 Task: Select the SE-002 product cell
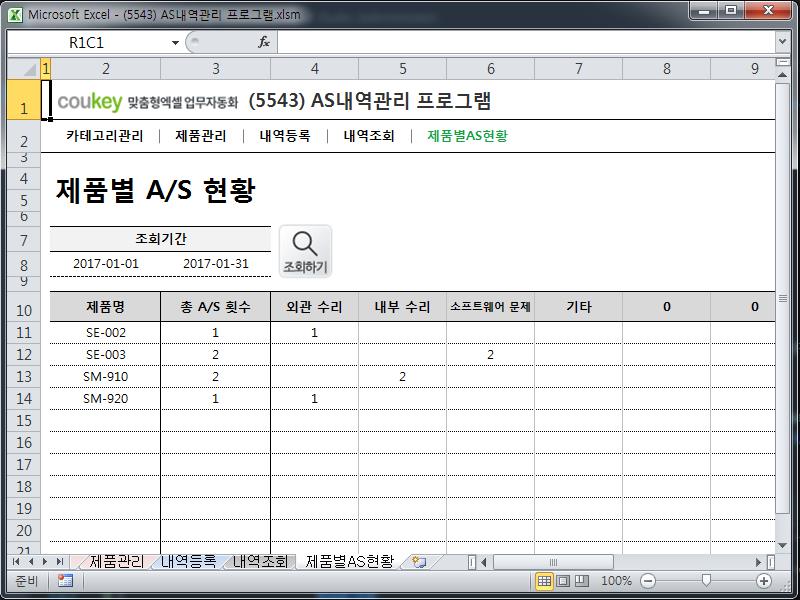coord(106,333)
